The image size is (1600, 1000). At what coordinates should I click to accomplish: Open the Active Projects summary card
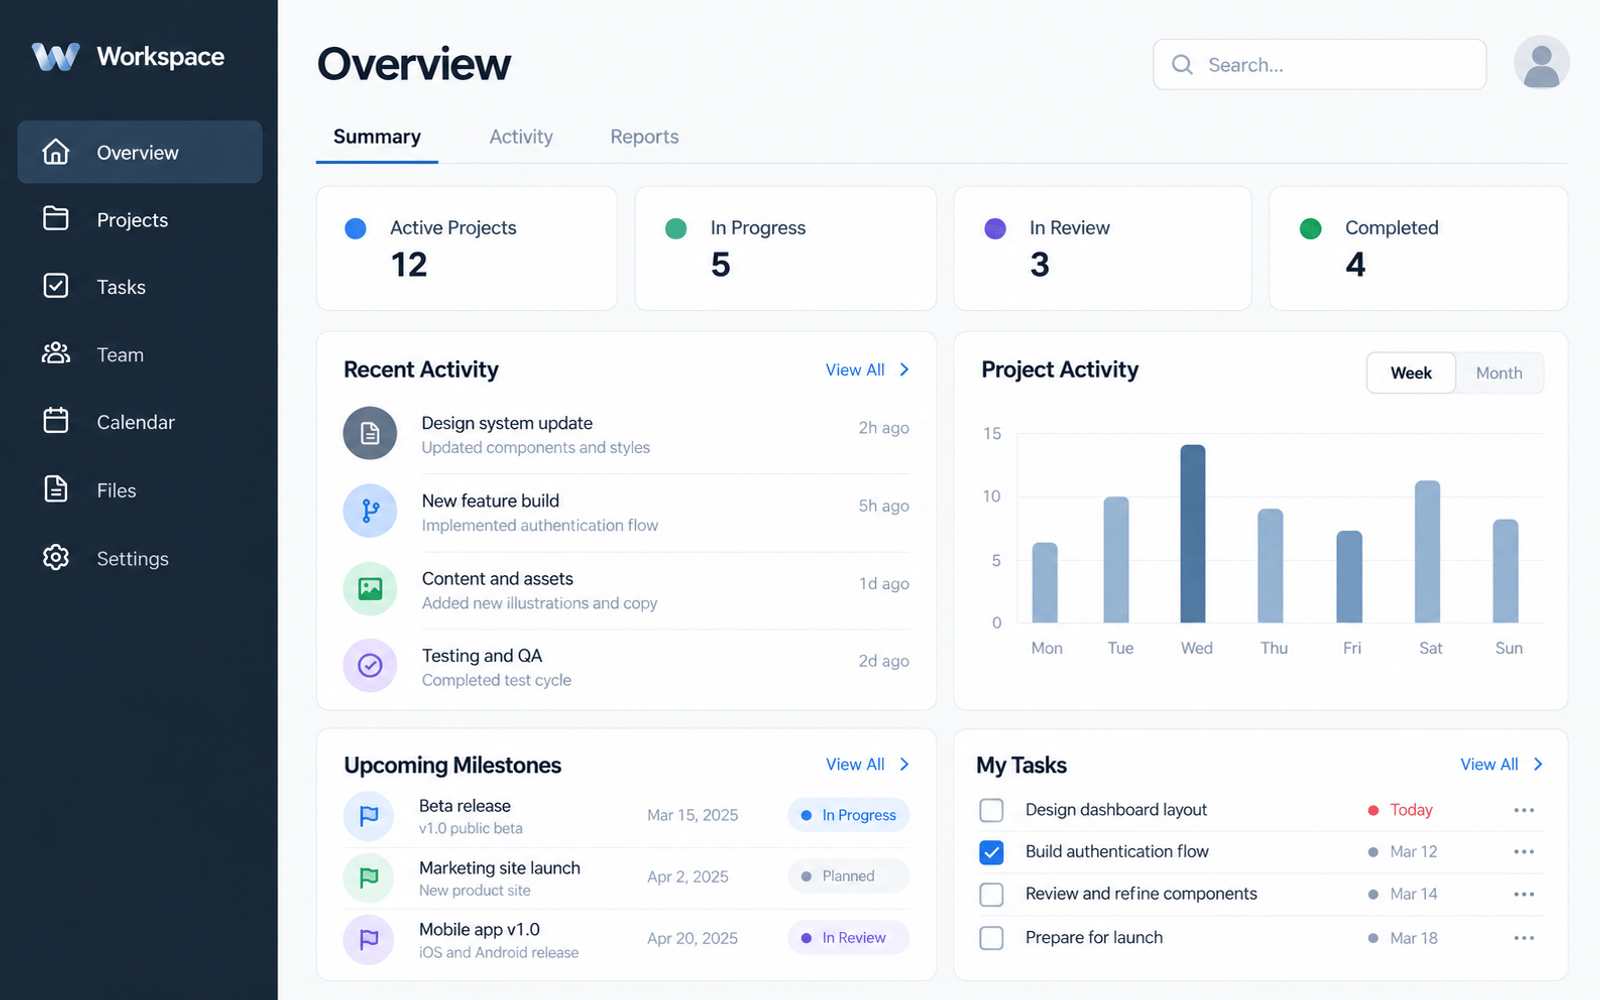[467, 248]
